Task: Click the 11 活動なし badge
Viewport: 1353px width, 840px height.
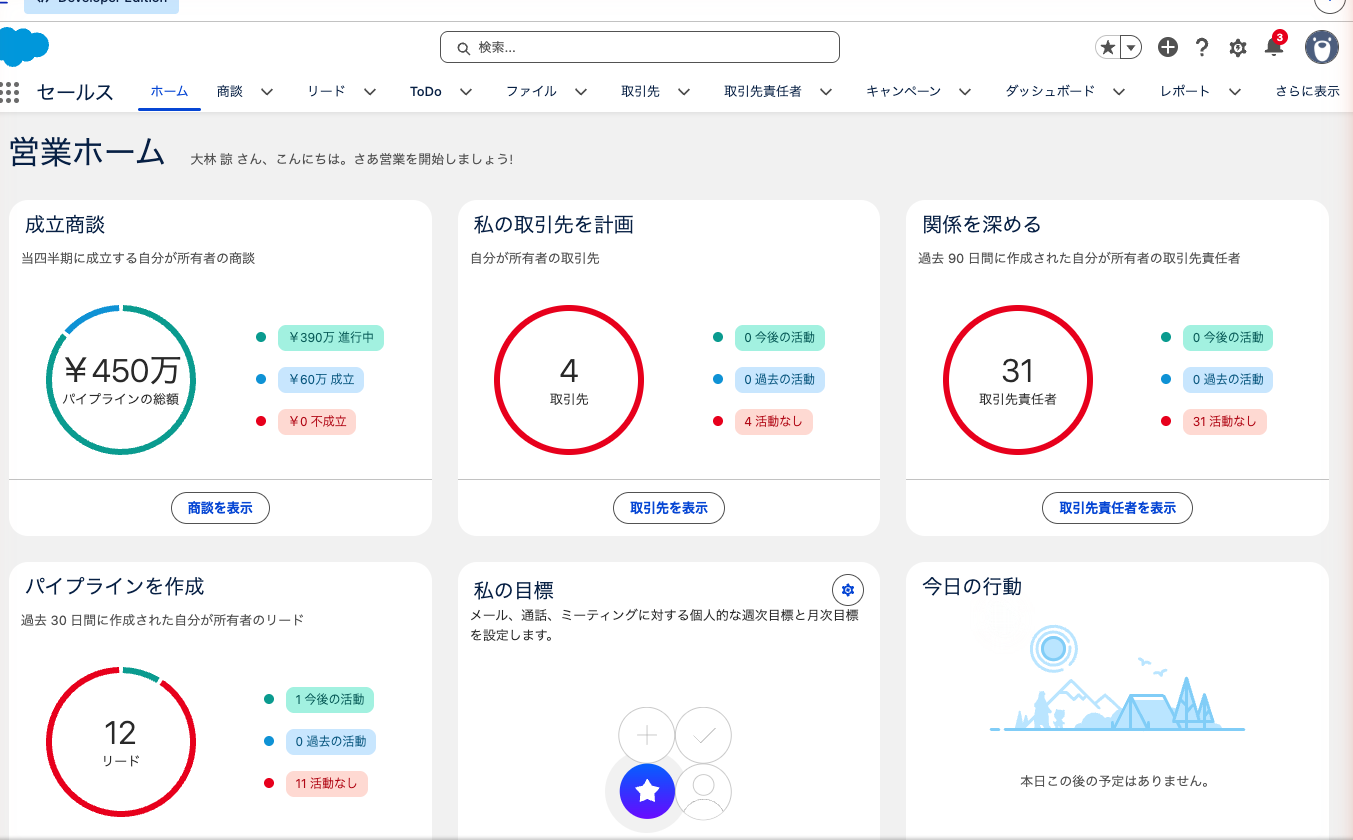Action: click(326, 783)
